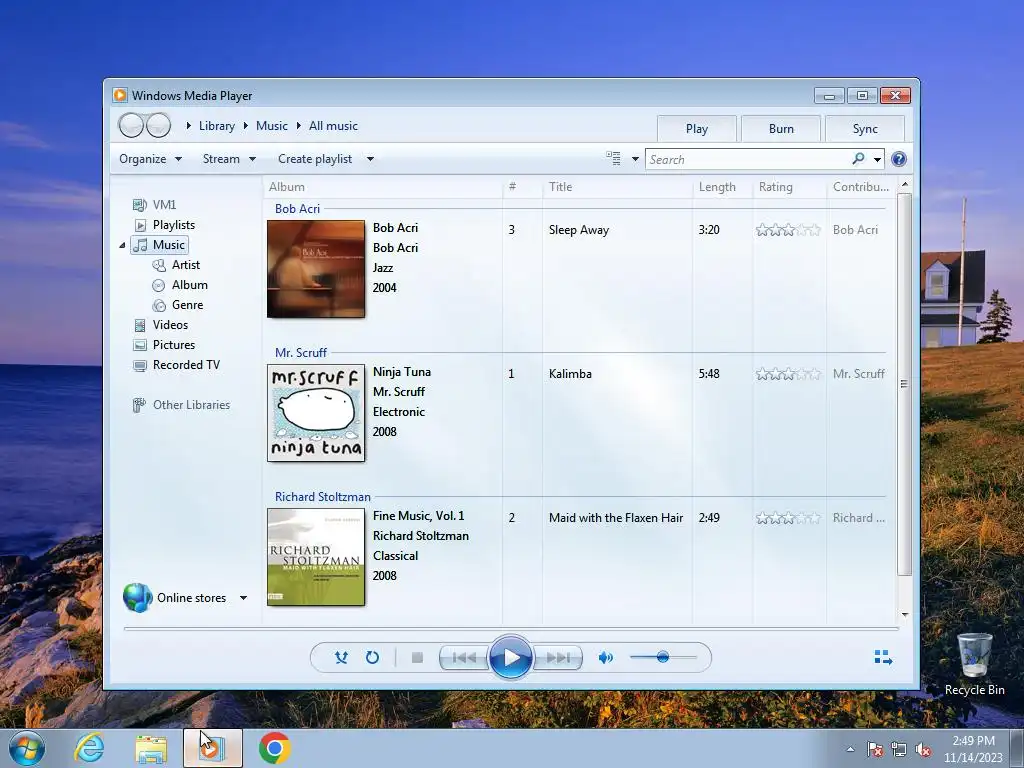This screenshot has height=768, width=1024.
Task: Open the Windows Start menu
Action: pos(27,748)
